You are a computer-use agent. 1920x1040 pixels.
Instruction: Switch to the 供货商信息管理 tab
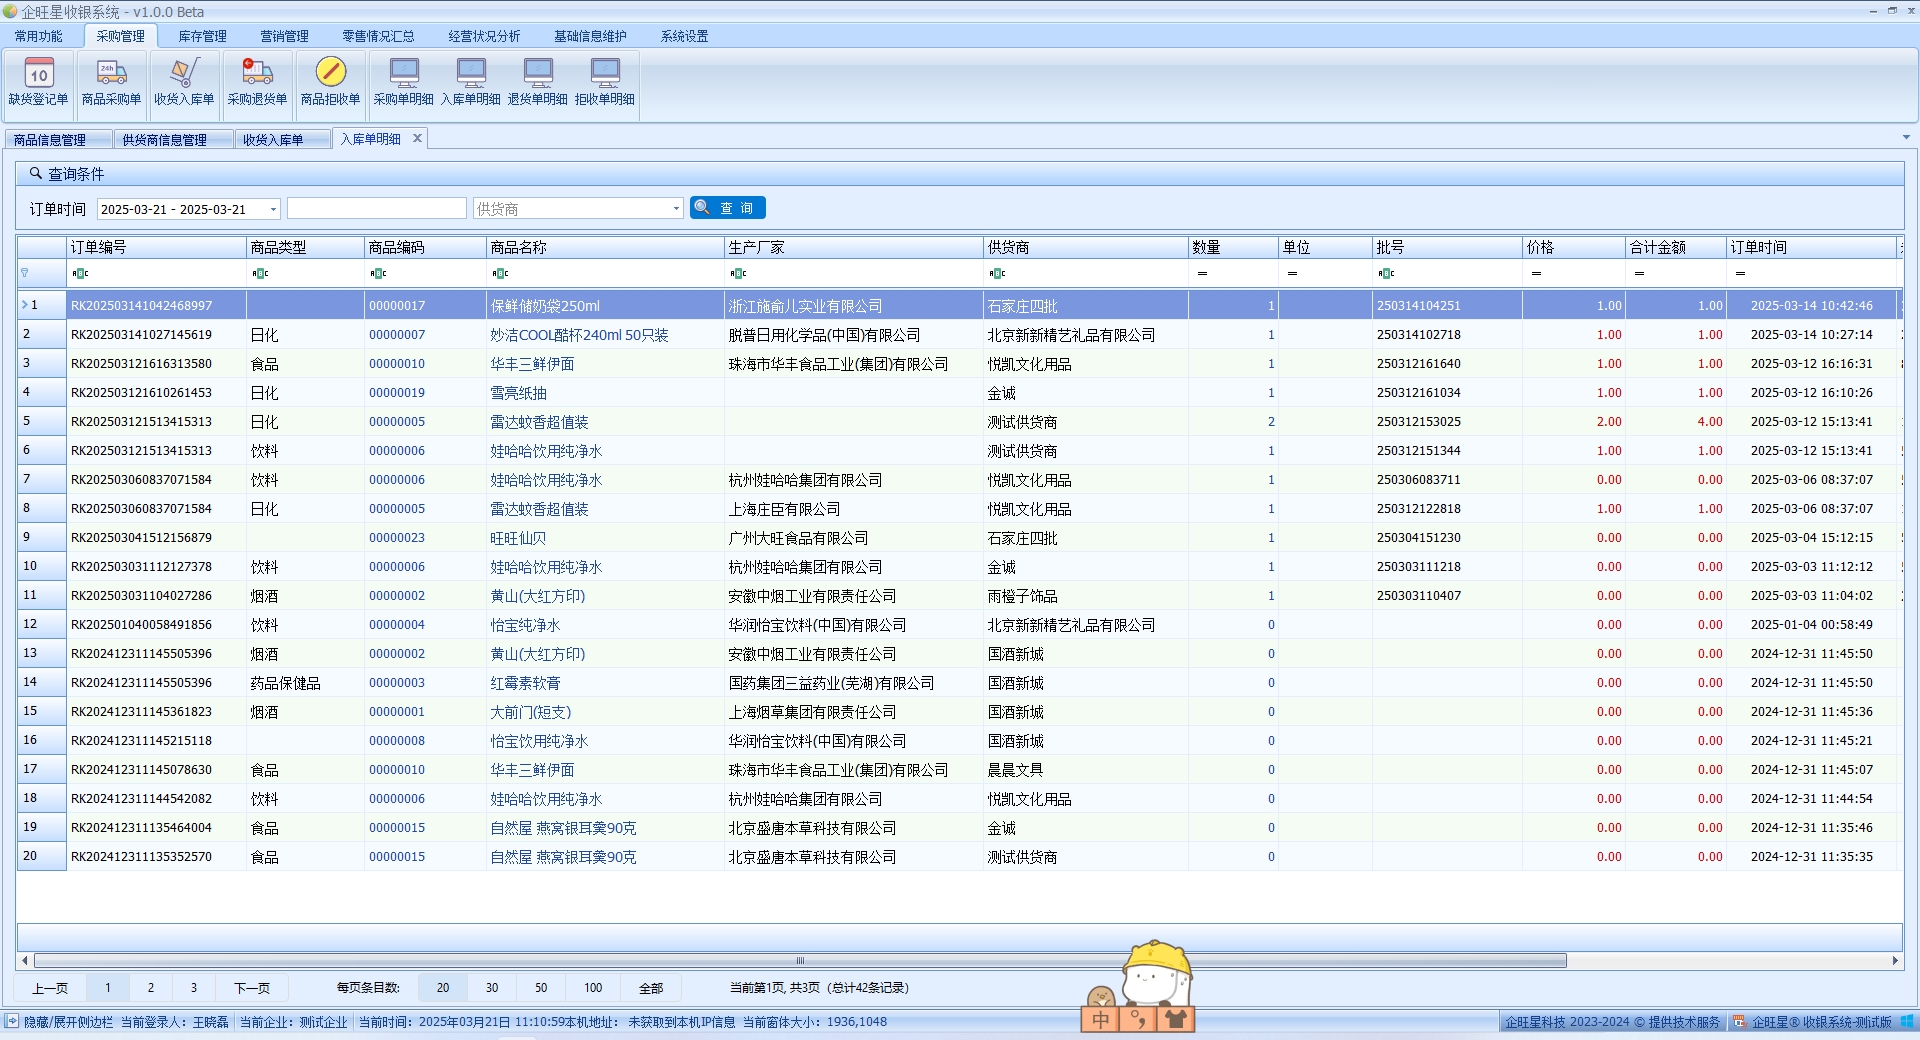[164, 140]
